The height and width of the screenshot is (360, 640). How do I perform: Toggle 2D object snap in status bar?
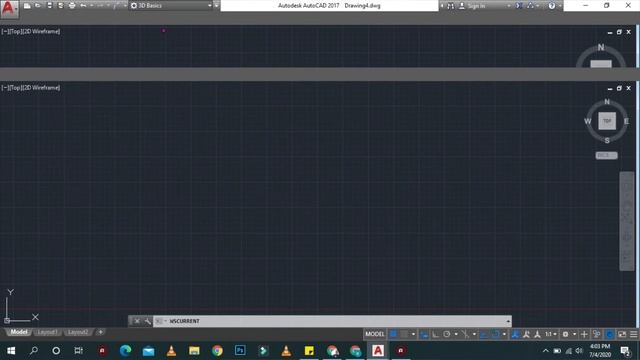tap(496, 334)
